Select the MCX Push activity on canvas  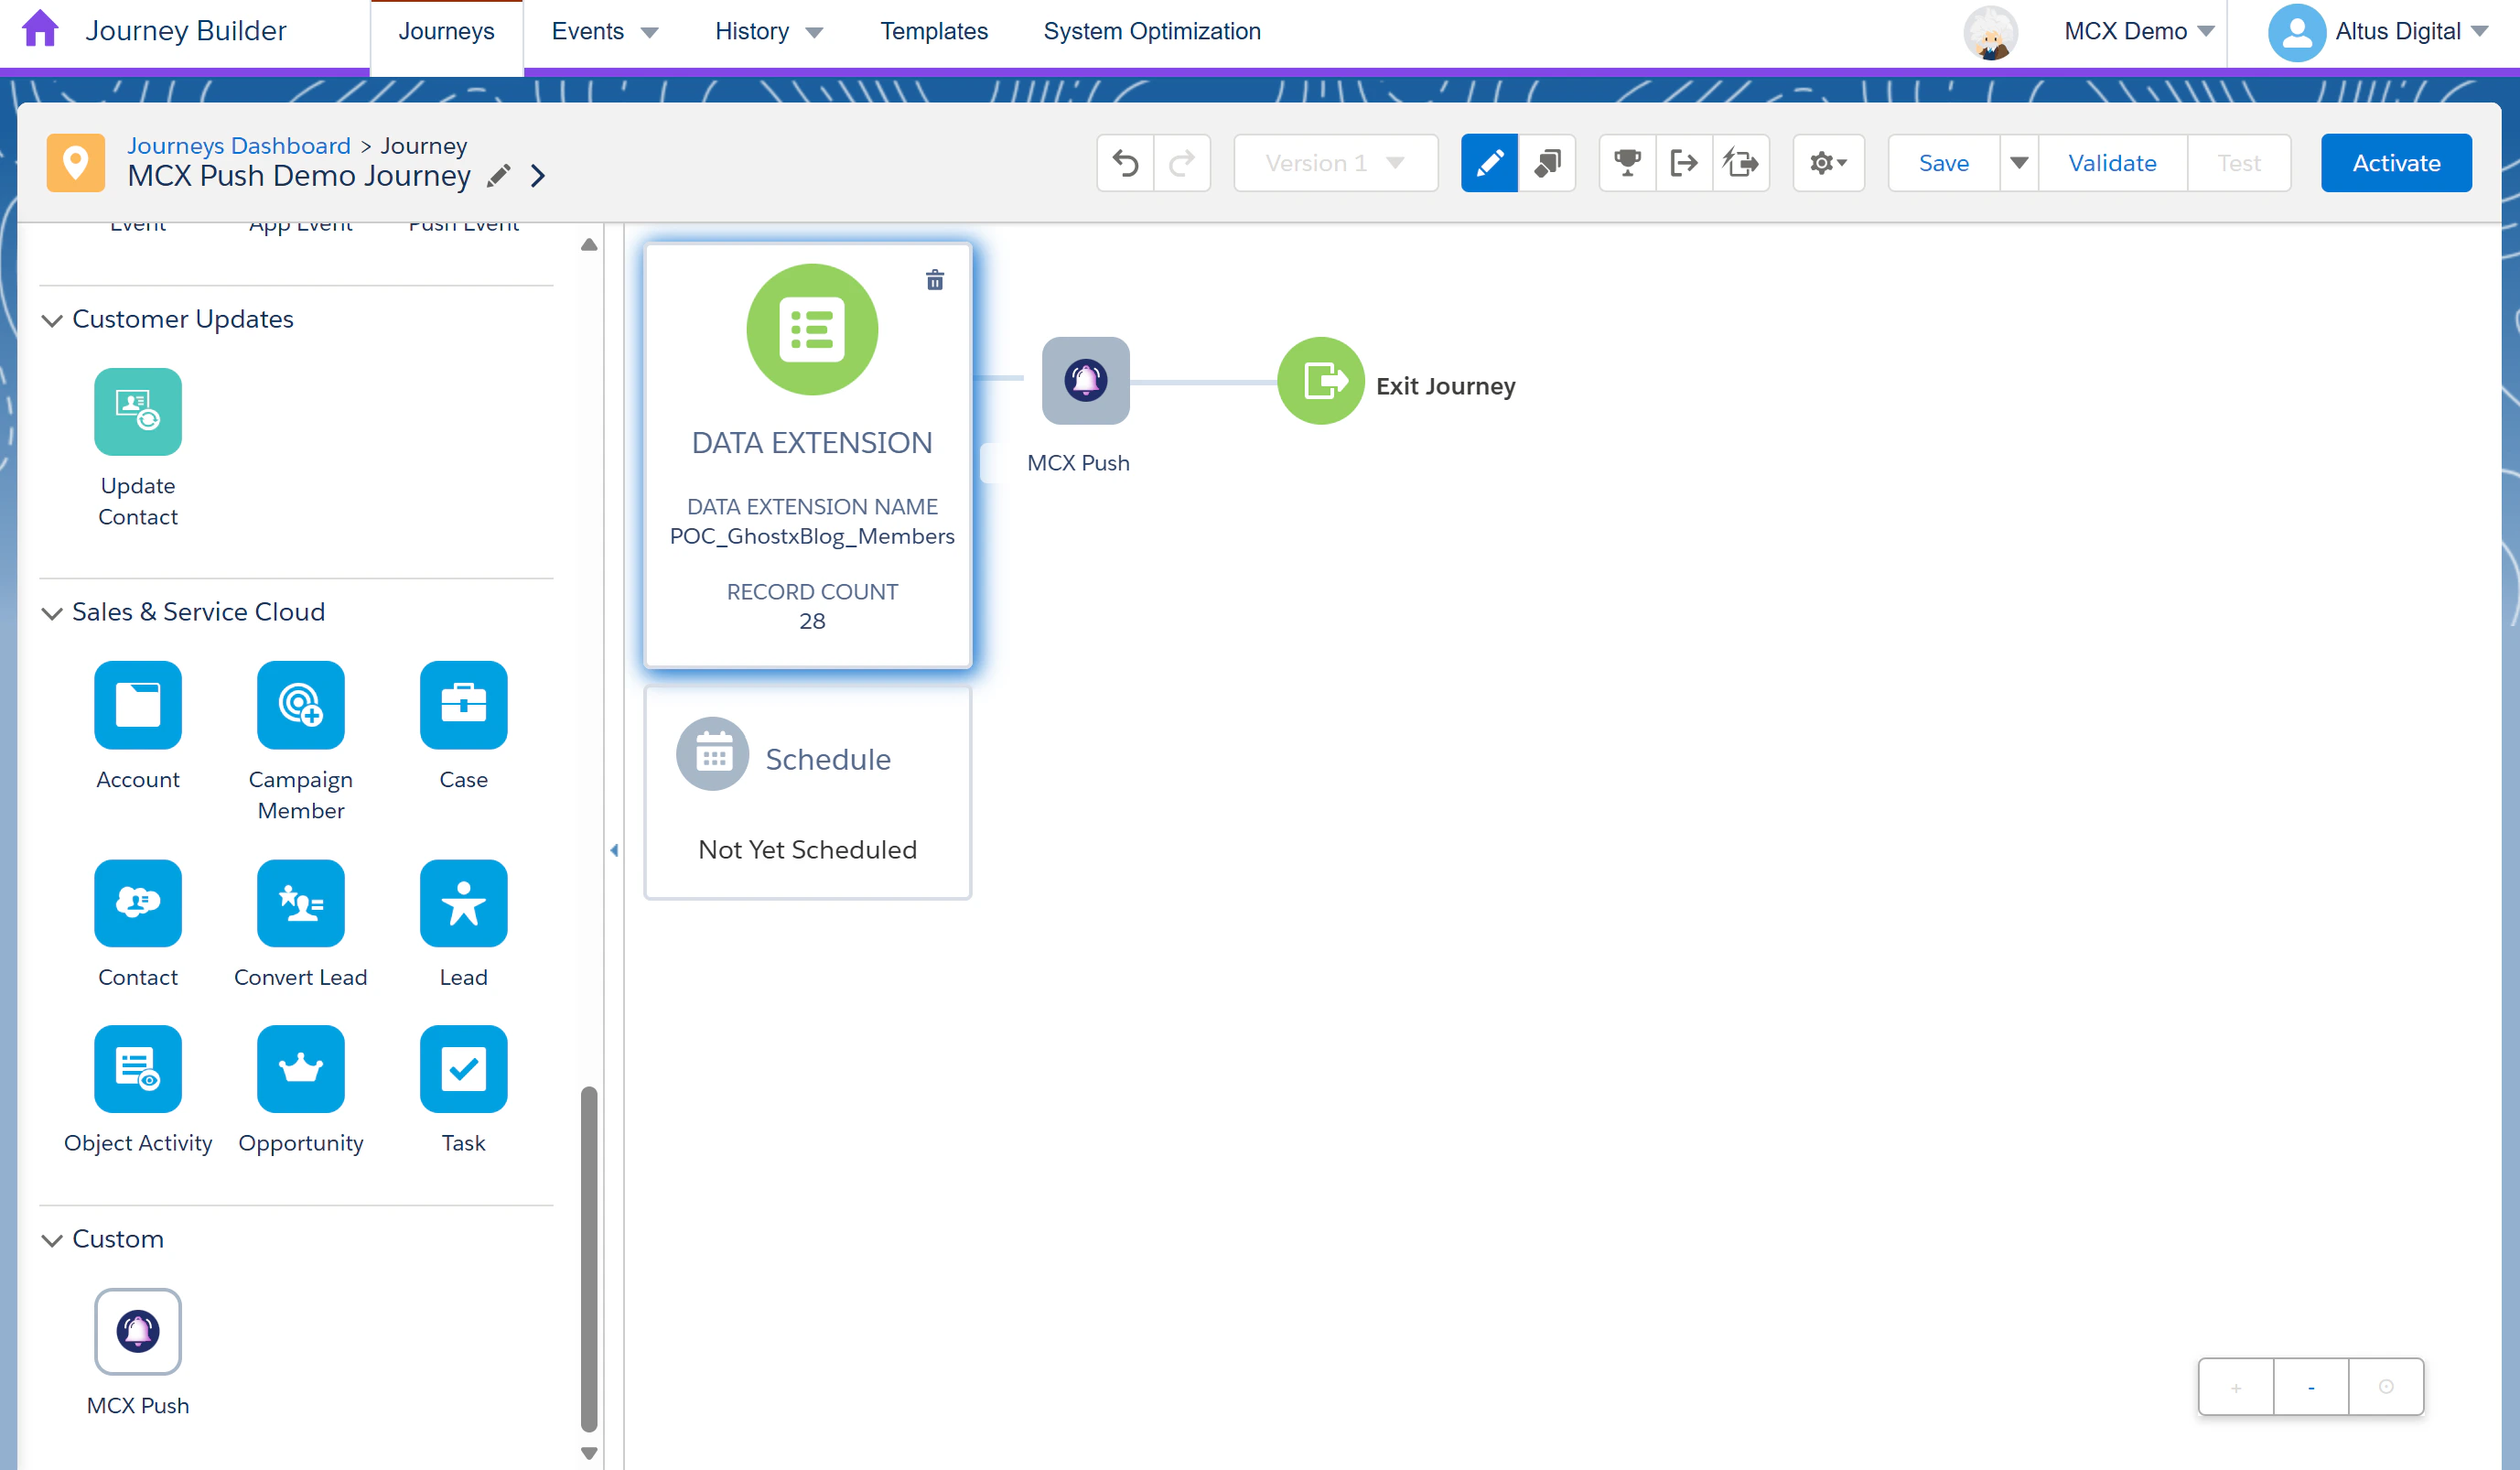pyautogui.click(x=1086, y=381)
